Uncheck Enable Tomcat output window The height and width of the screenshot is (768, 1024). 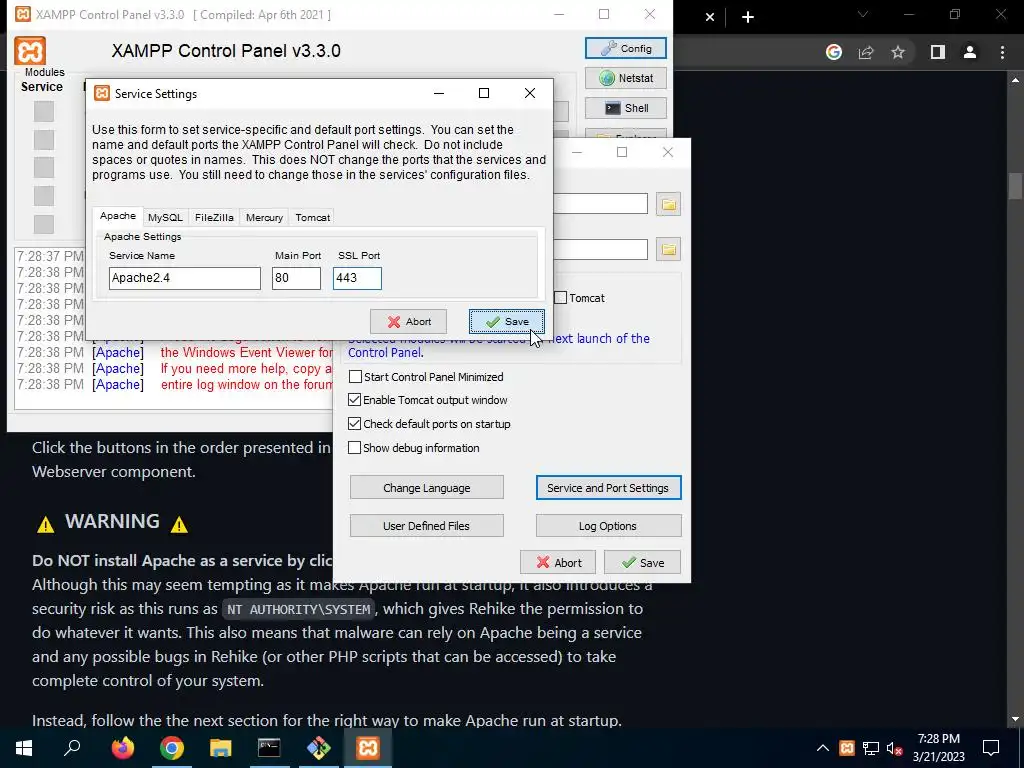(355, 400)
